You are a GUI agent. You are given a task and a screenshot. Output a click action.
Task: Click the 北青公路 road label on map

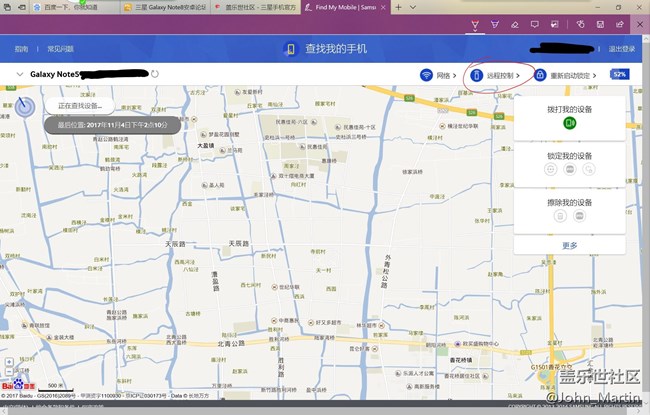(231, 344)
